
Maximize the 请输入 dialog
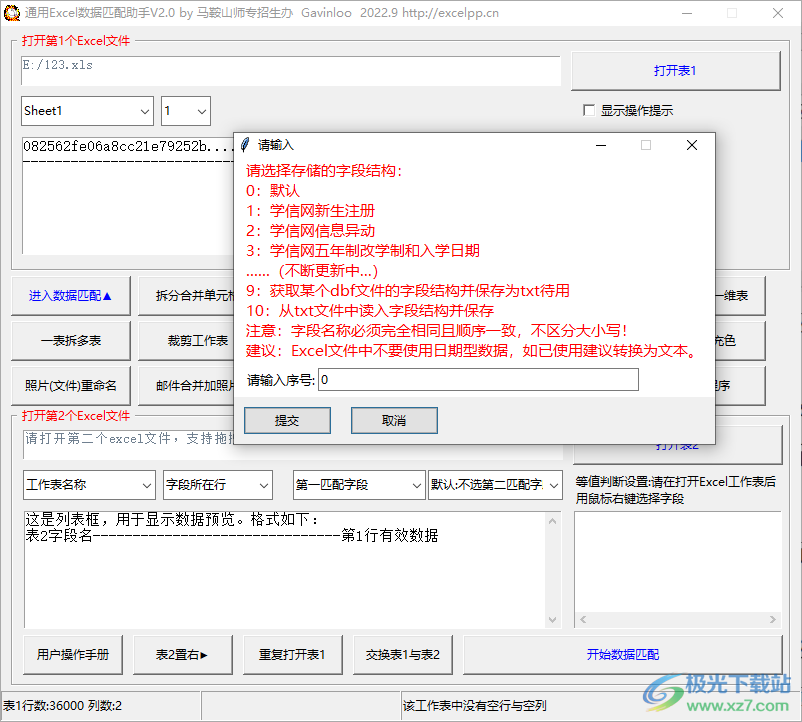(646, 145)
